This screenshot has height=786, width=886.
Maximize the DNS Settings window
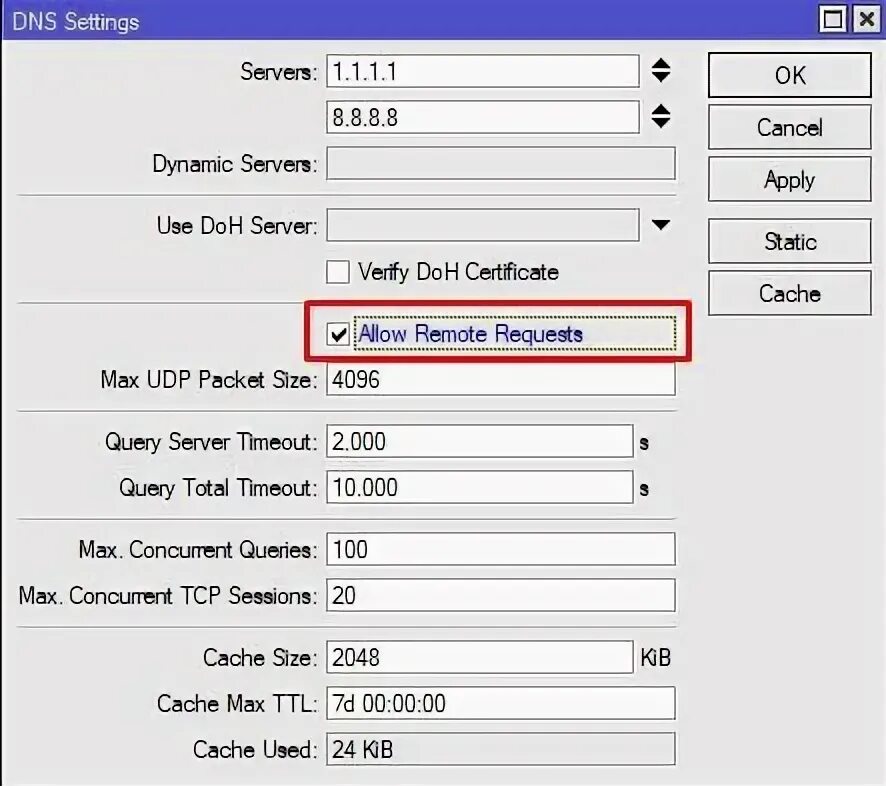[832, 20]
